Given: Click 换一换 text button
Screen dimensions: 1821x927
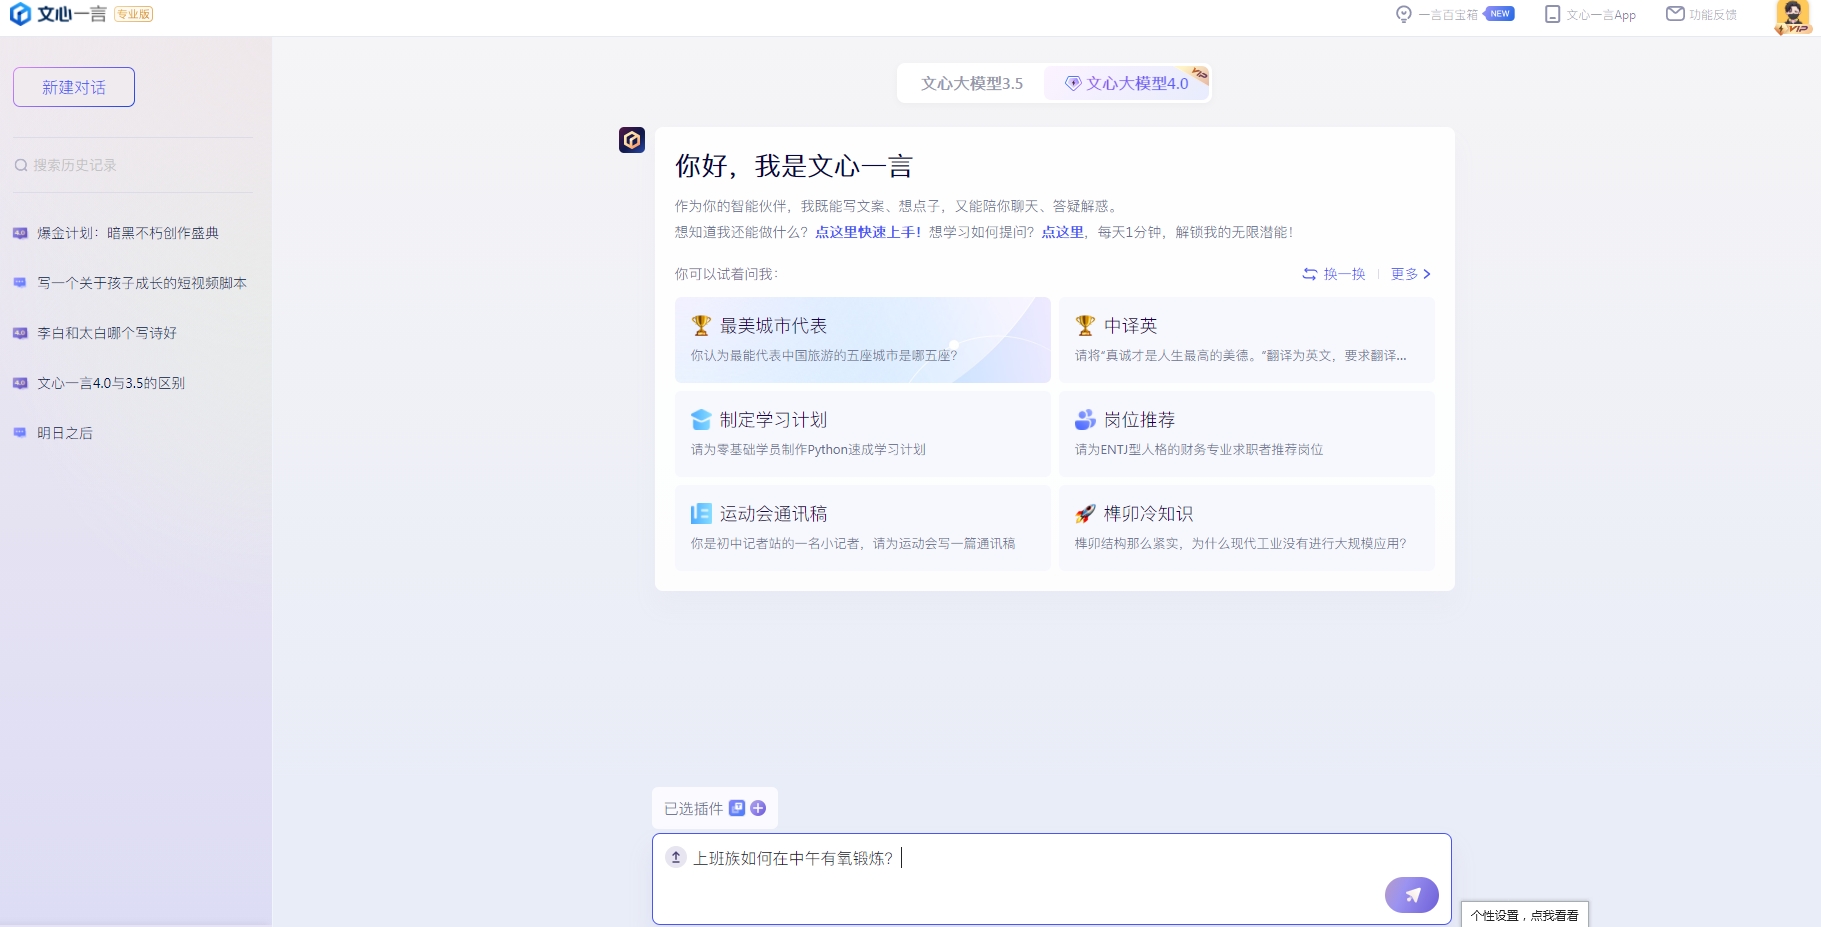Looking at the screenshot, I should (x=1345, y=274).
